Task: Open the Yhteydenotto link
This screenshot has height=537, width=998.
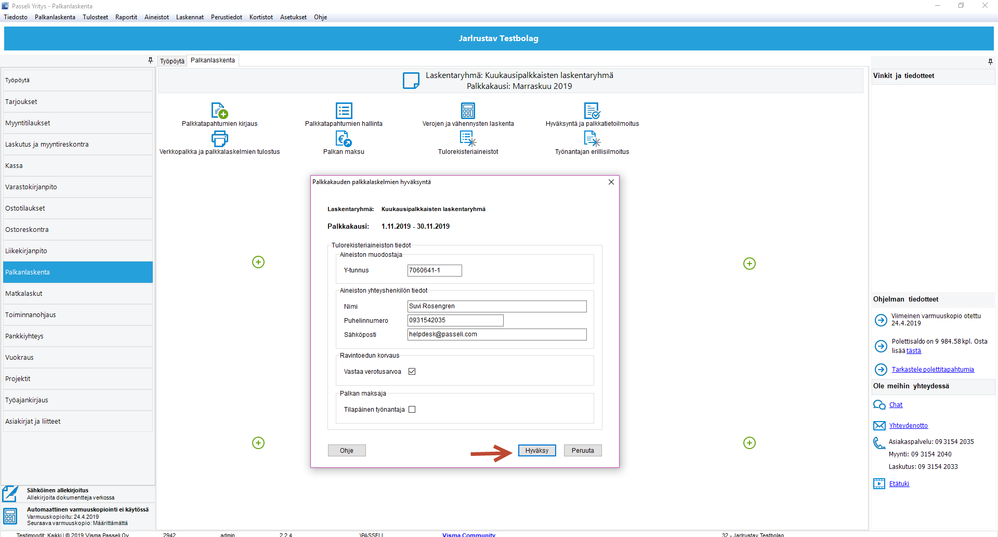Action: pos(908,426)
